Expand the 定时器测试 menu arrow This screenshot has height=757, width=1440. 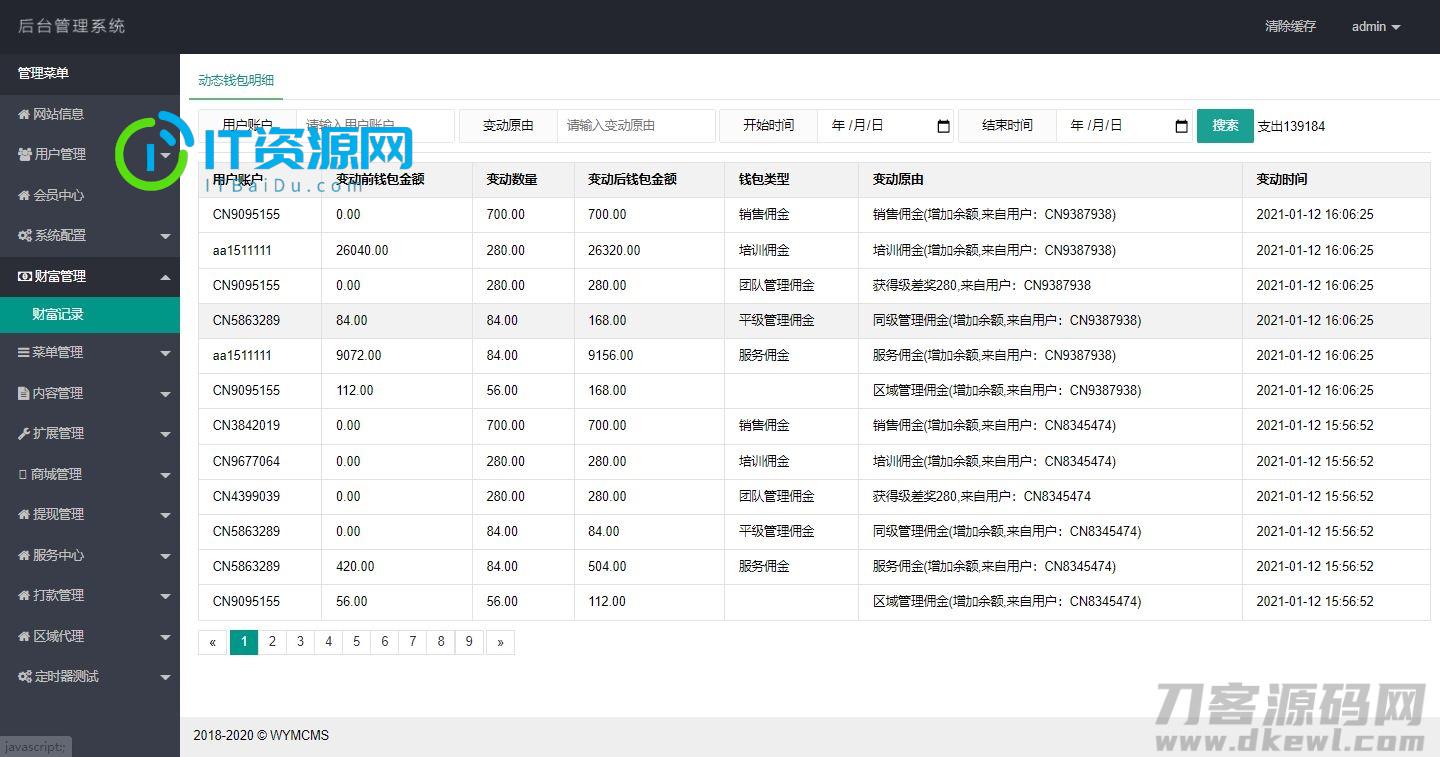click(165, 677)
